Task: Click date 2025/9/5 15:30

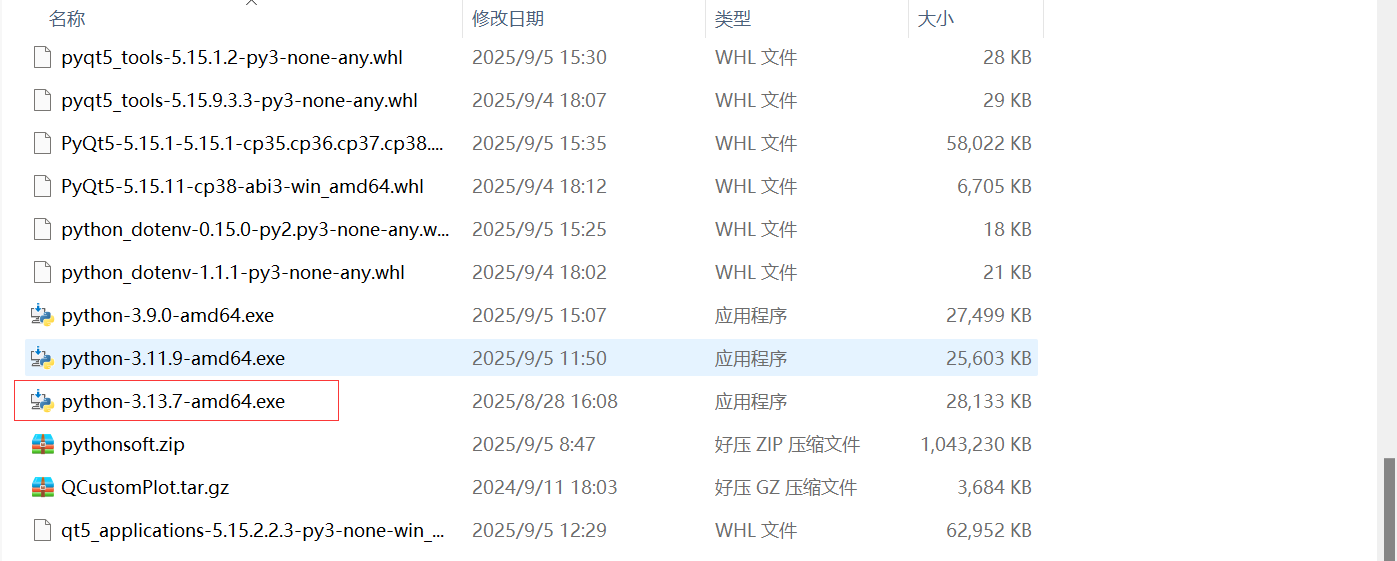Action: pos(539,57)
